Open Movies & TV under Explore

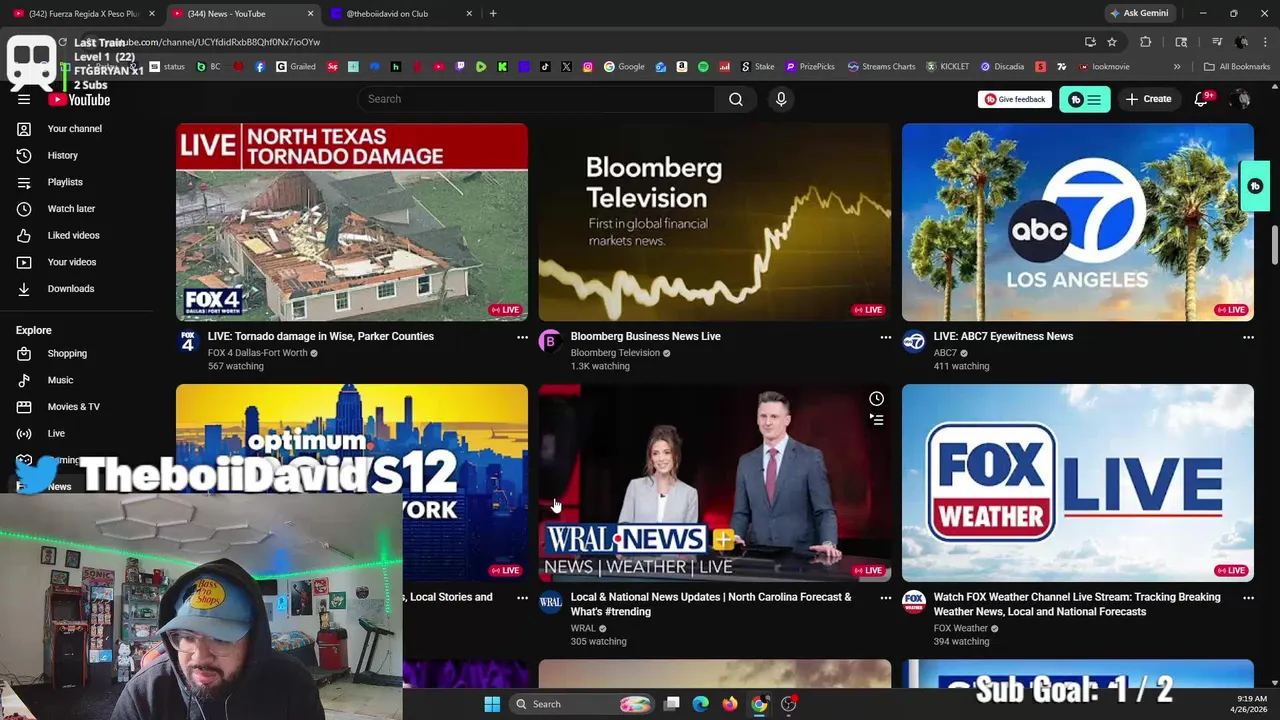[76, 407]
